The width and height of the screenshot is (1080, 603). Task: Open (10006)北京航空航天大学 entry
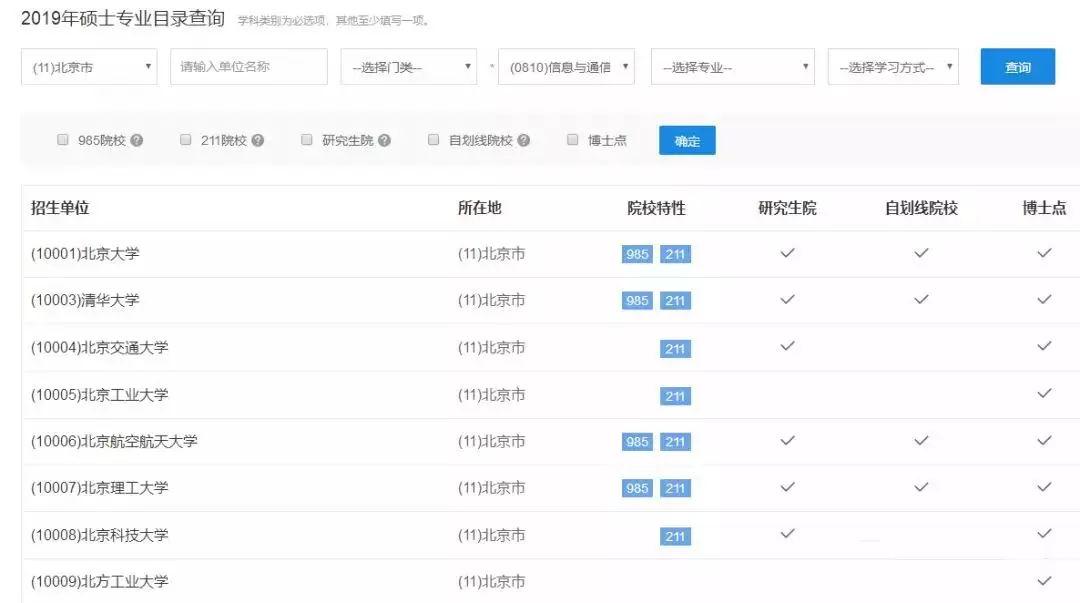(x=114, y=441)
